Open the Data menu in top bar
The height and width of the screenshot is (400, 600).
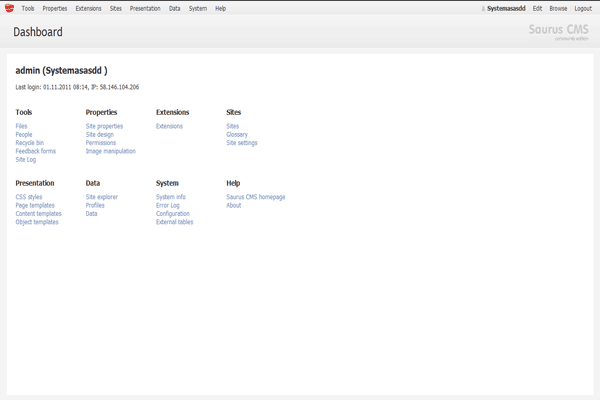[174, 8]
